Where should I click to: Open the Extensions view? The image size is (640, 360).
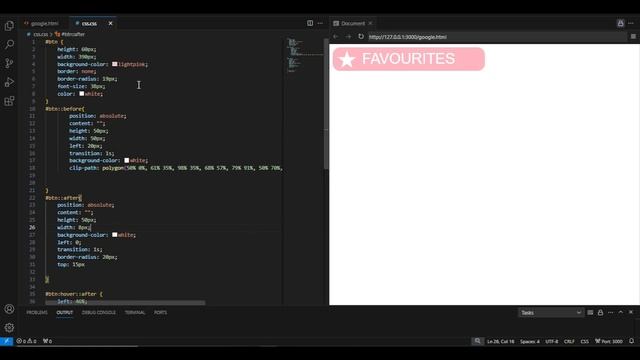point(9,101)
